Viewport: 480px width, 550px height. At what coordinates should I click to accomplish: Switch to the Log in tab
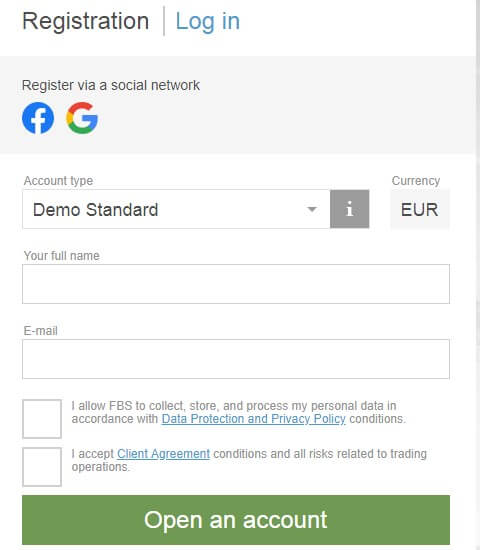[x=208, y=21]
